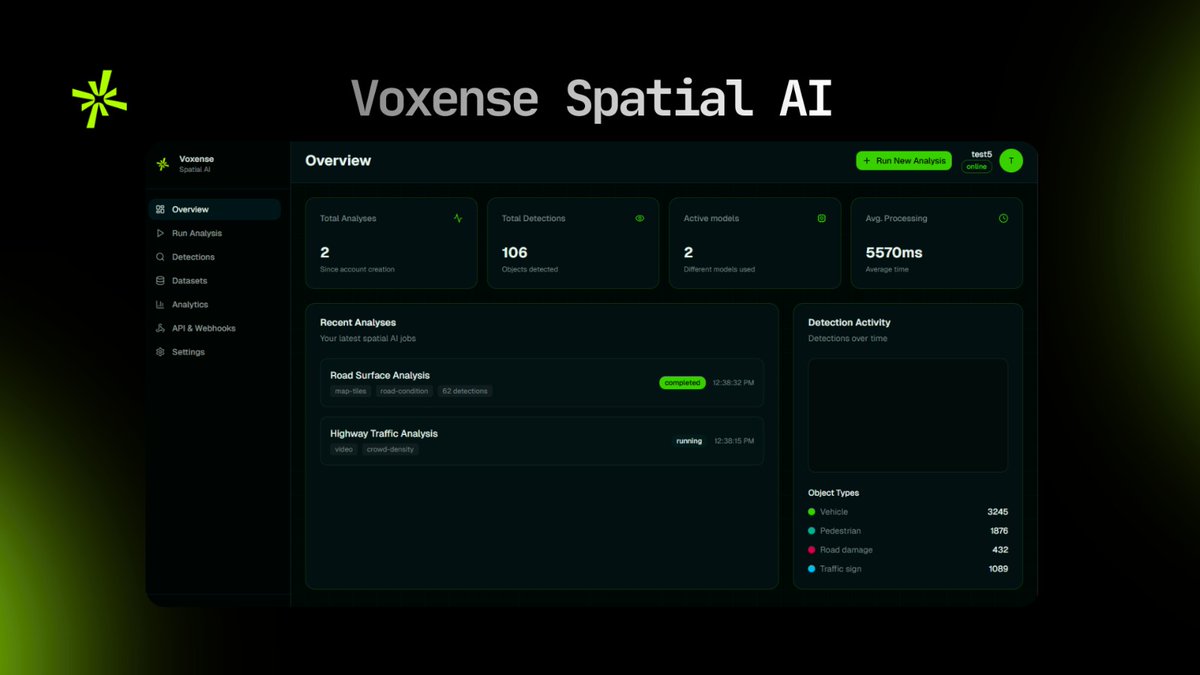Click the red Road damage color dot
Screen dimensions: 1200x675
[812, 550]
